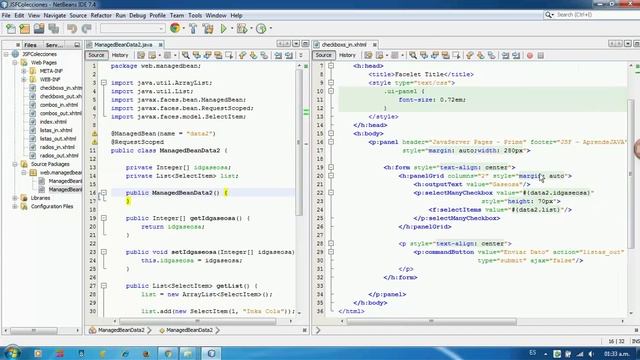Select combos_in.xhtml in the project tree

pyautogui.click(x=58, y=105)
